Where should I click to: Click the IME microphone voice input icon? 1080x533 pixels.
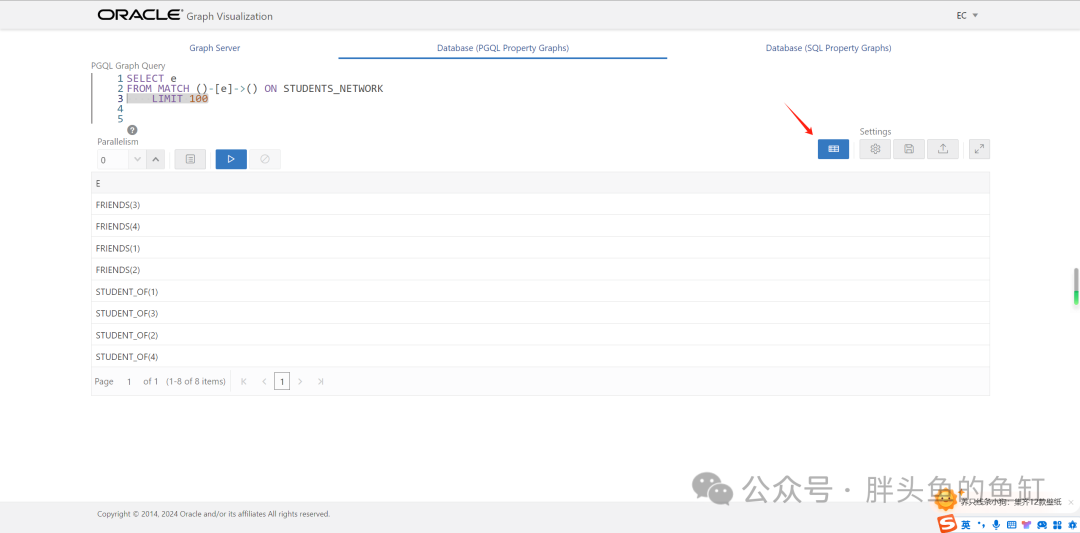coord(996,525)
